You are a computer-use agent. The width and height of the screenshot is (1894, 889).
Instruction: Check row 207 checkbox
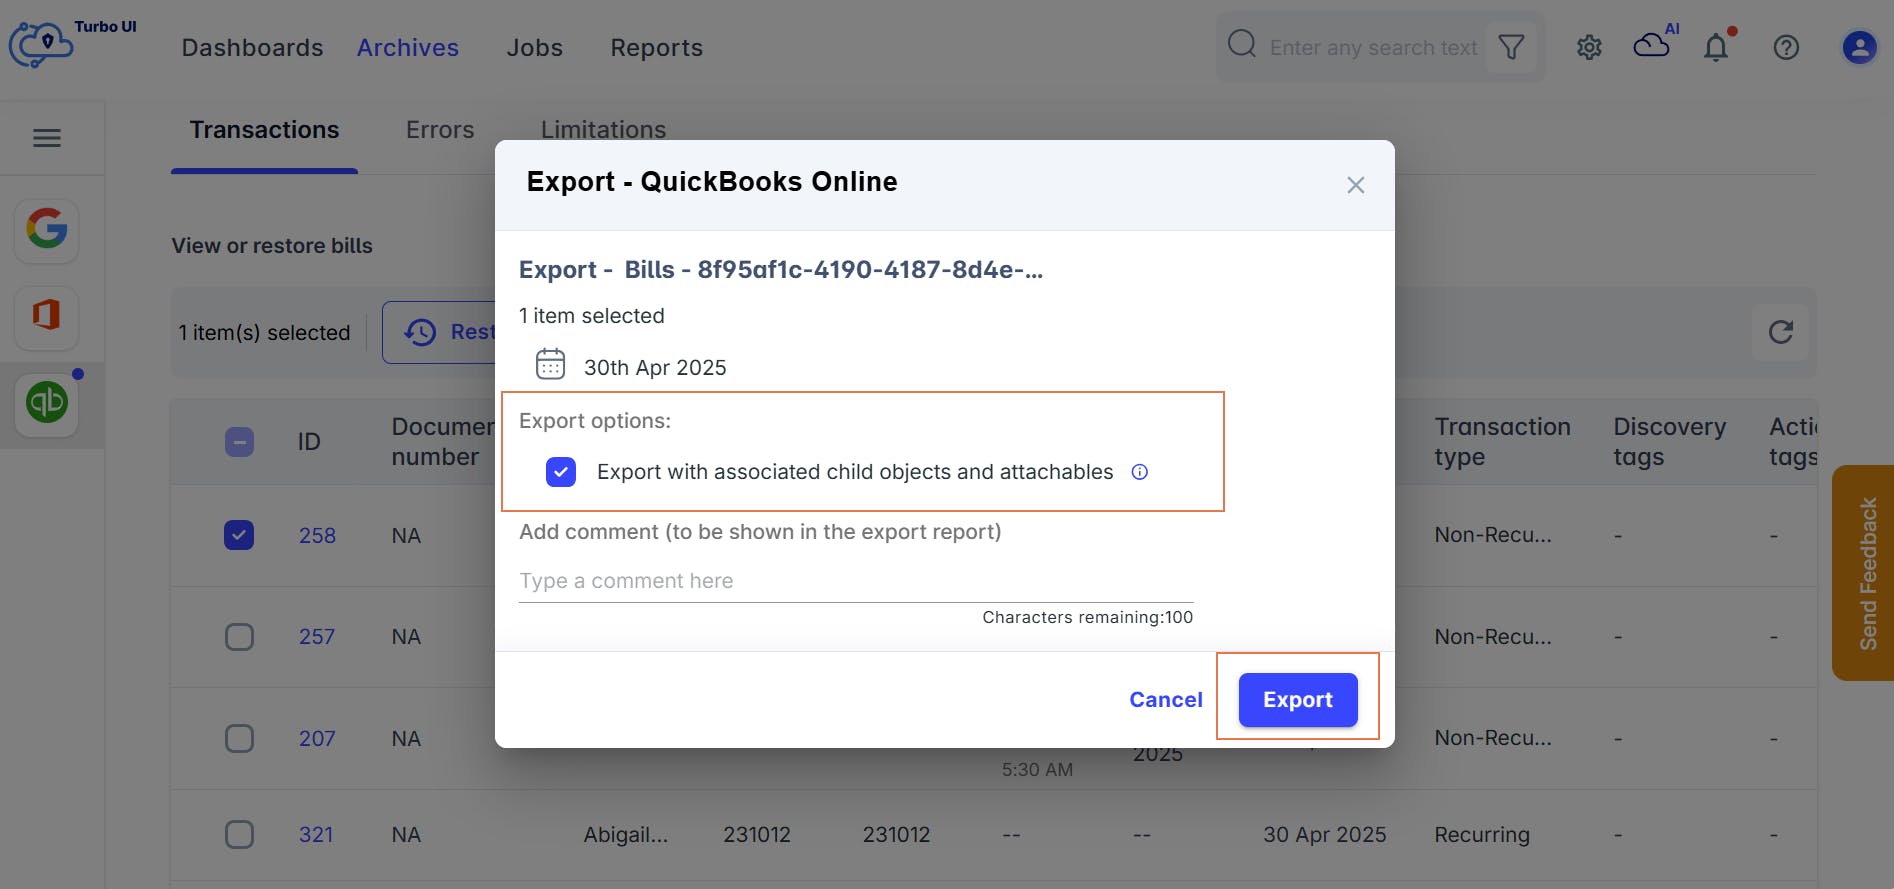[x=239, y=739]
